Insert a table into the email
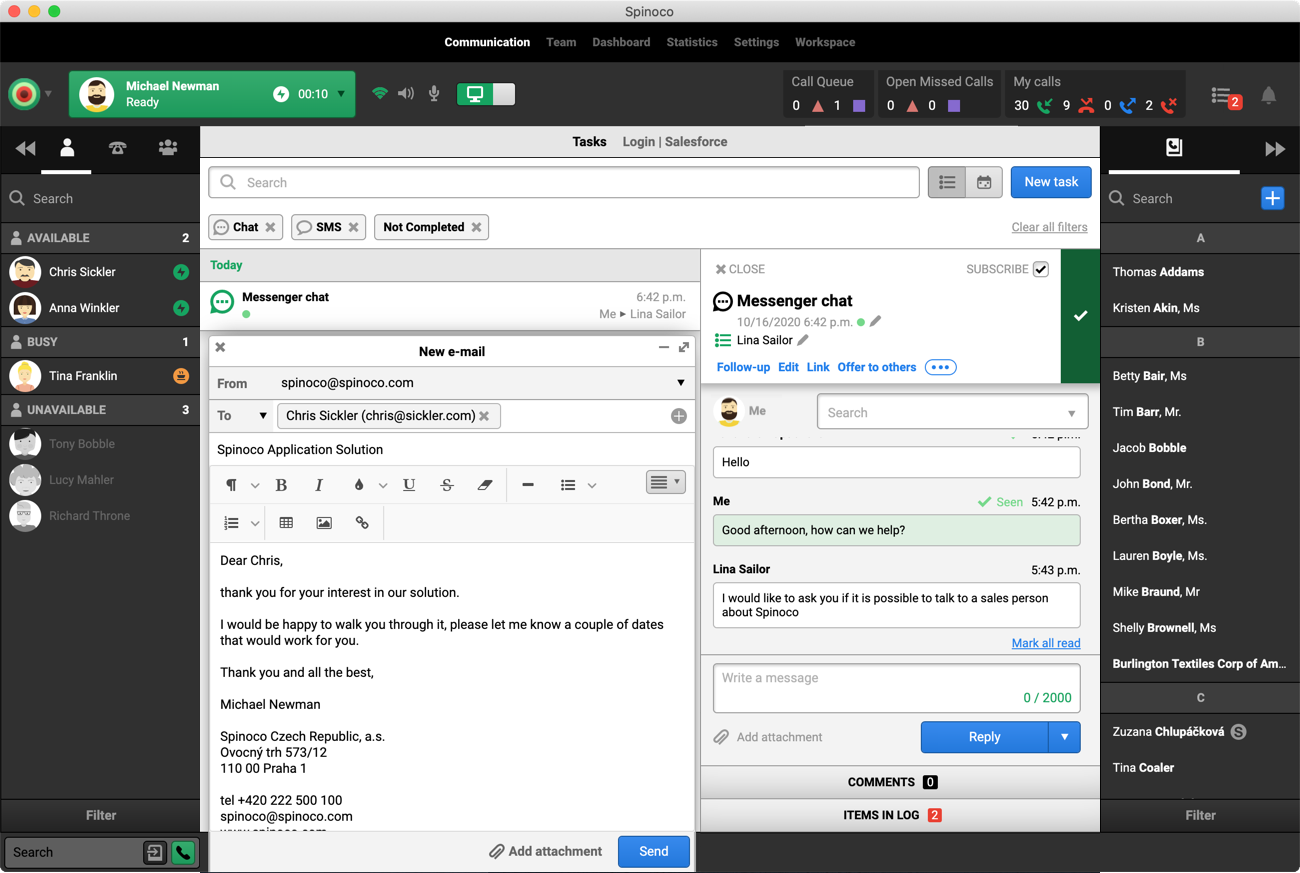The width and height of the screenshot is (1300, 873). (x=286, y=523)
